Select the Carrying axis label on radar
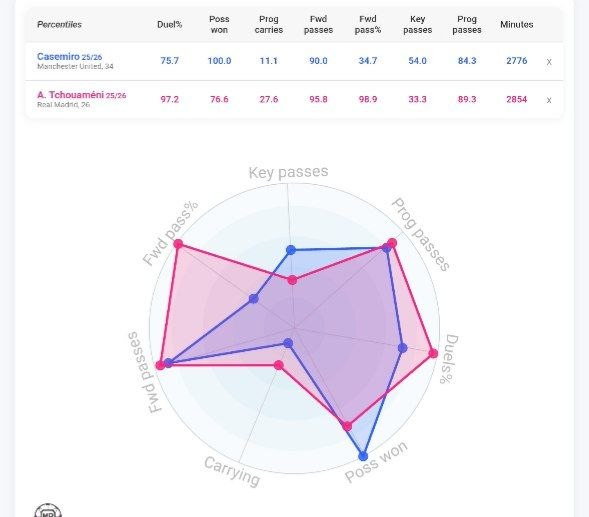 [x=232, y=472]
